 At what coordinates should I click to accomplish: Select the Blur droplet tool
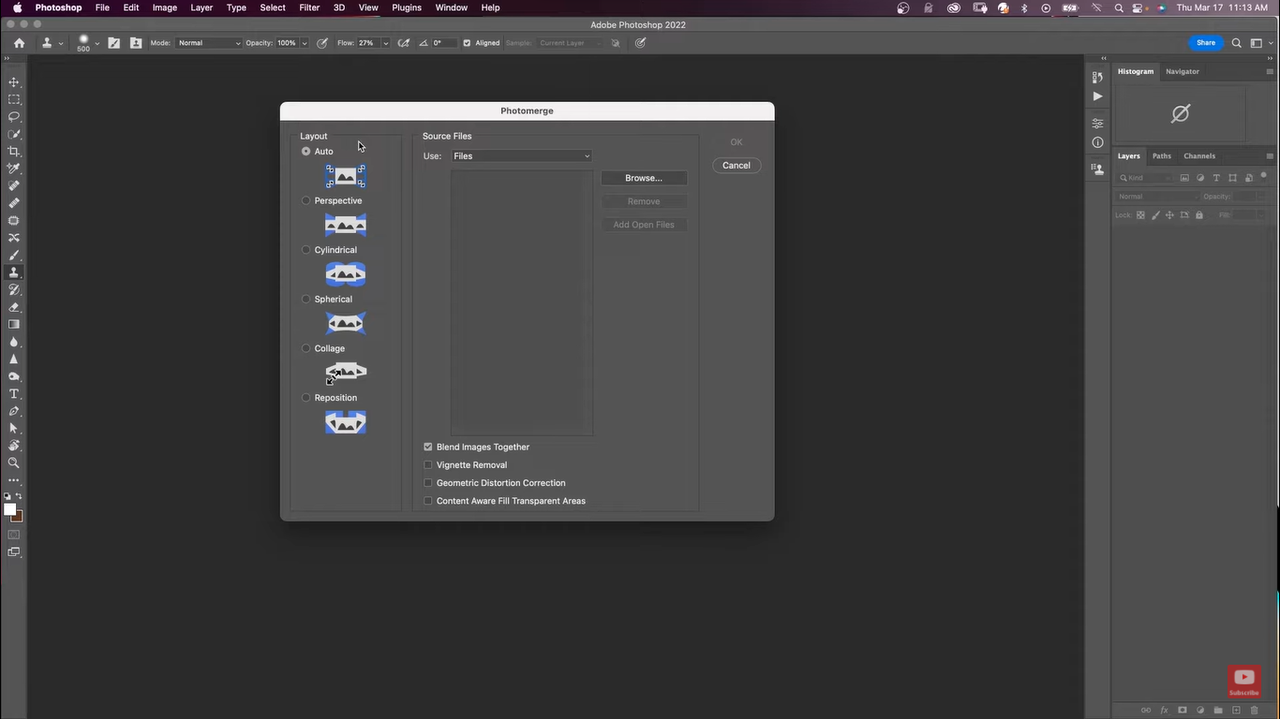[x=14, y=342]
